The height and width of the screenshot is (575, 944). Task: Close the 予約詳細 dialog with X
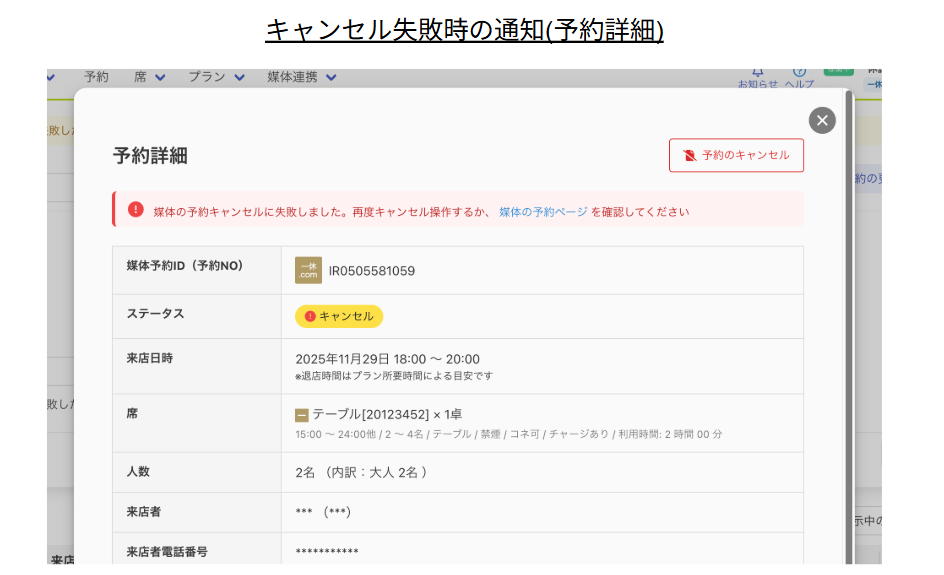(822, 120)
